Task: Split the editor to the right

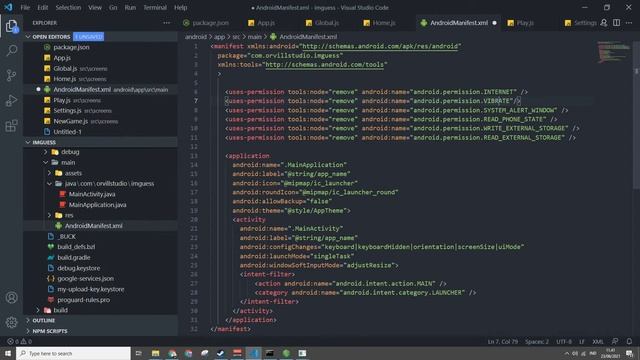Action: (616, 23)
